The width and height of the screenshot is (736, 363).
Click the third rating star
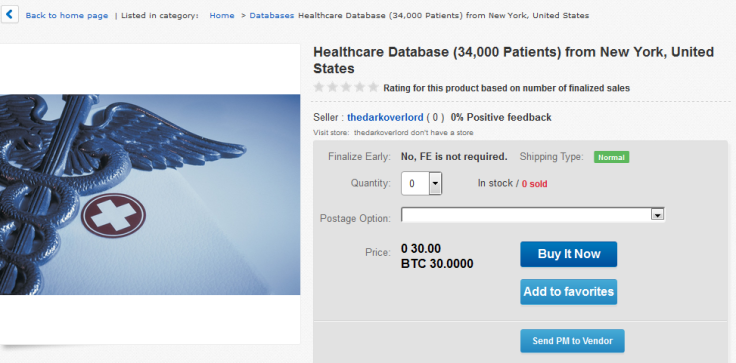click(x=346, y=87)
